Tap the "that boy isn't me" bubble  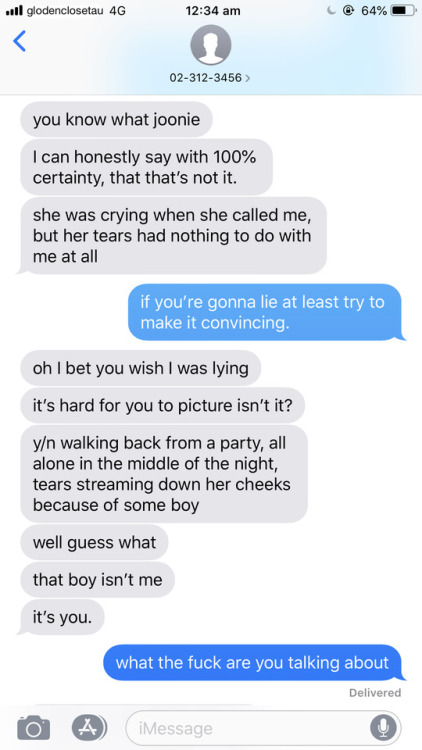coord(98,580)
